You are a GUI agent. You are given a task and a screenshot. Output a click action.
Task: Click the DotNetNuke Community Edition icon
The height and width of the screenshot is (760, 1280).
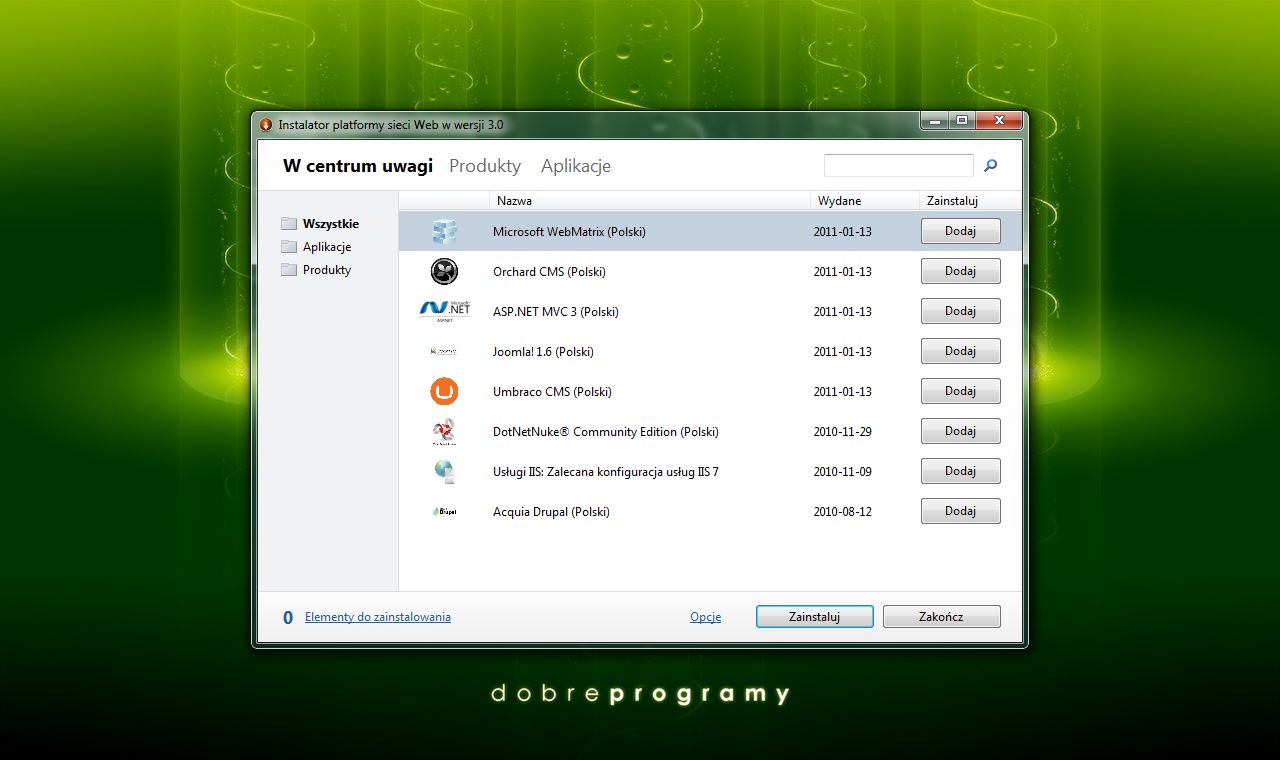pyautogui.click(x=443, y=431)
